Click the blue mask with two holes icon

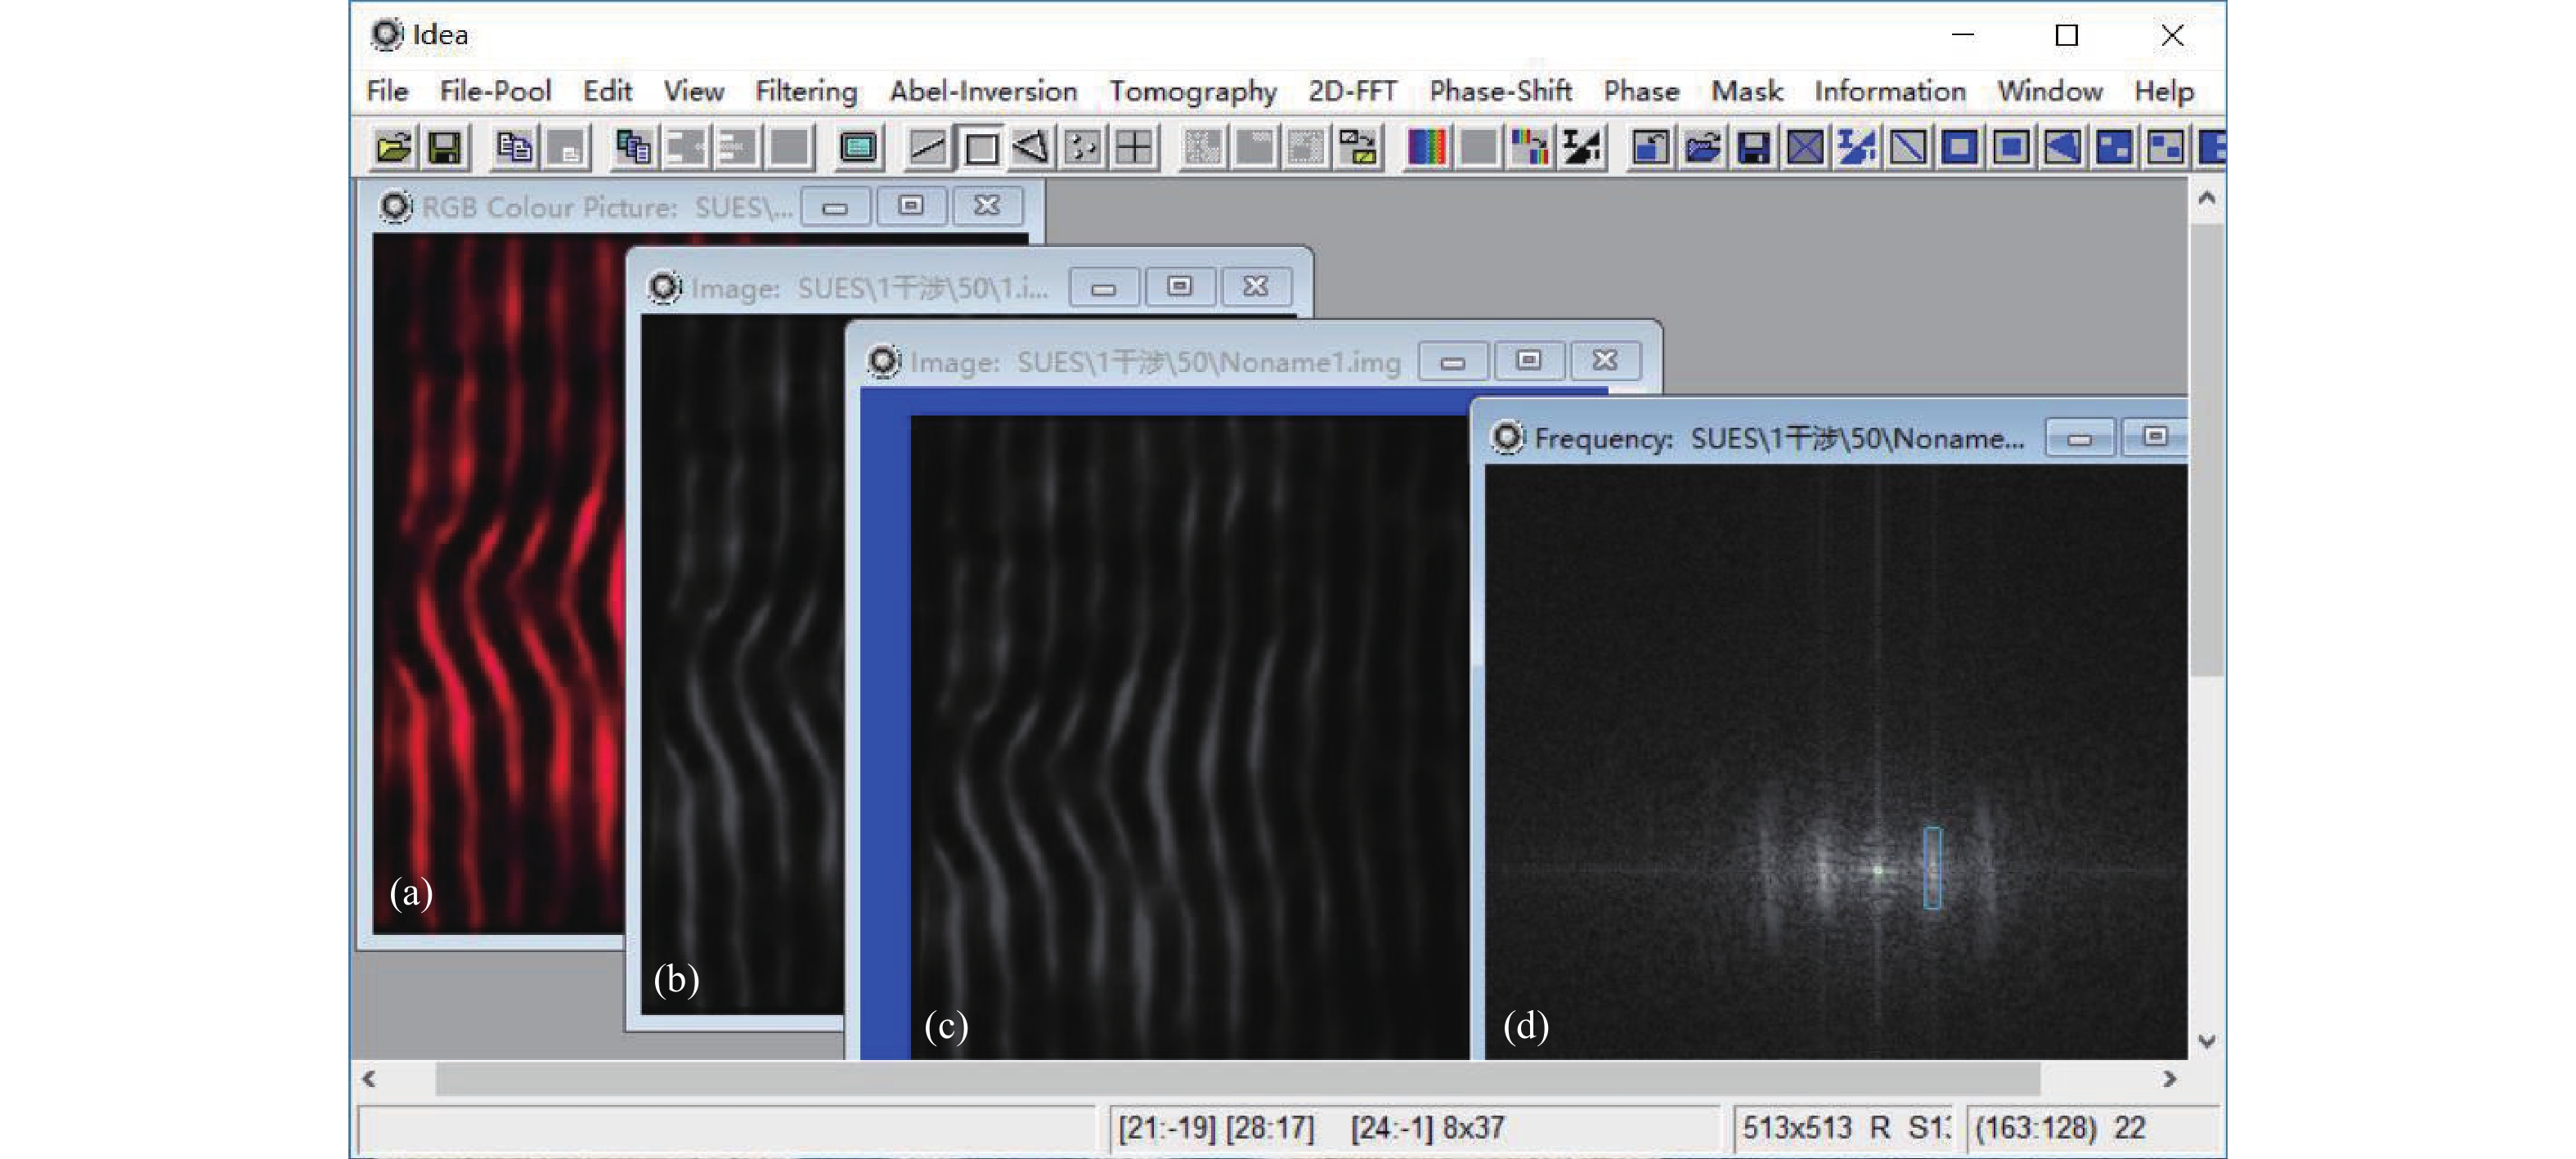(x=2114, y=148)
